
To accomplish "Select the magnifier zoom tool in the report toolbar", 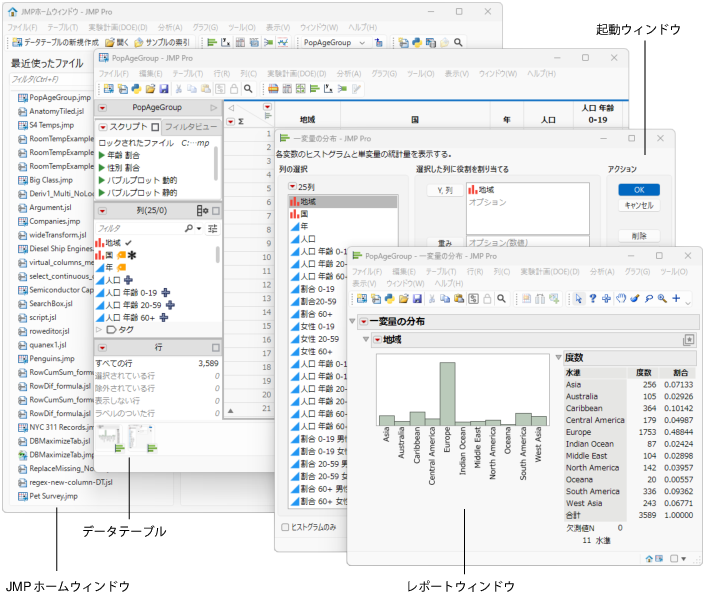I will 662,299.
